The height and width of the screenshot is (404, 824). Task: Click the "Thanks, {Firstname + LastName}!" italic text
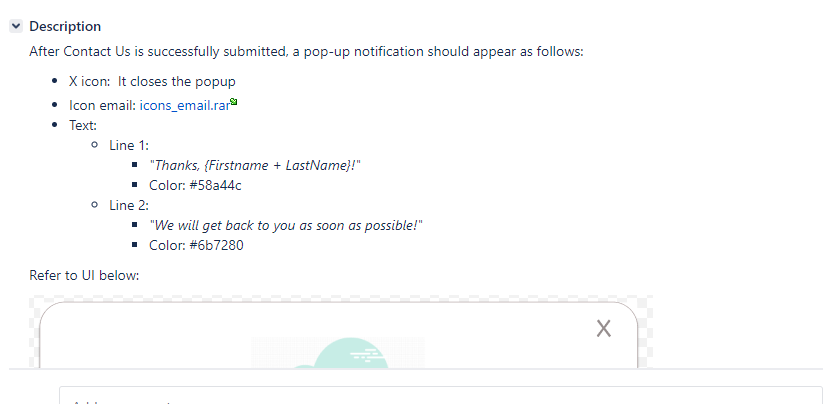click(255, 165)
